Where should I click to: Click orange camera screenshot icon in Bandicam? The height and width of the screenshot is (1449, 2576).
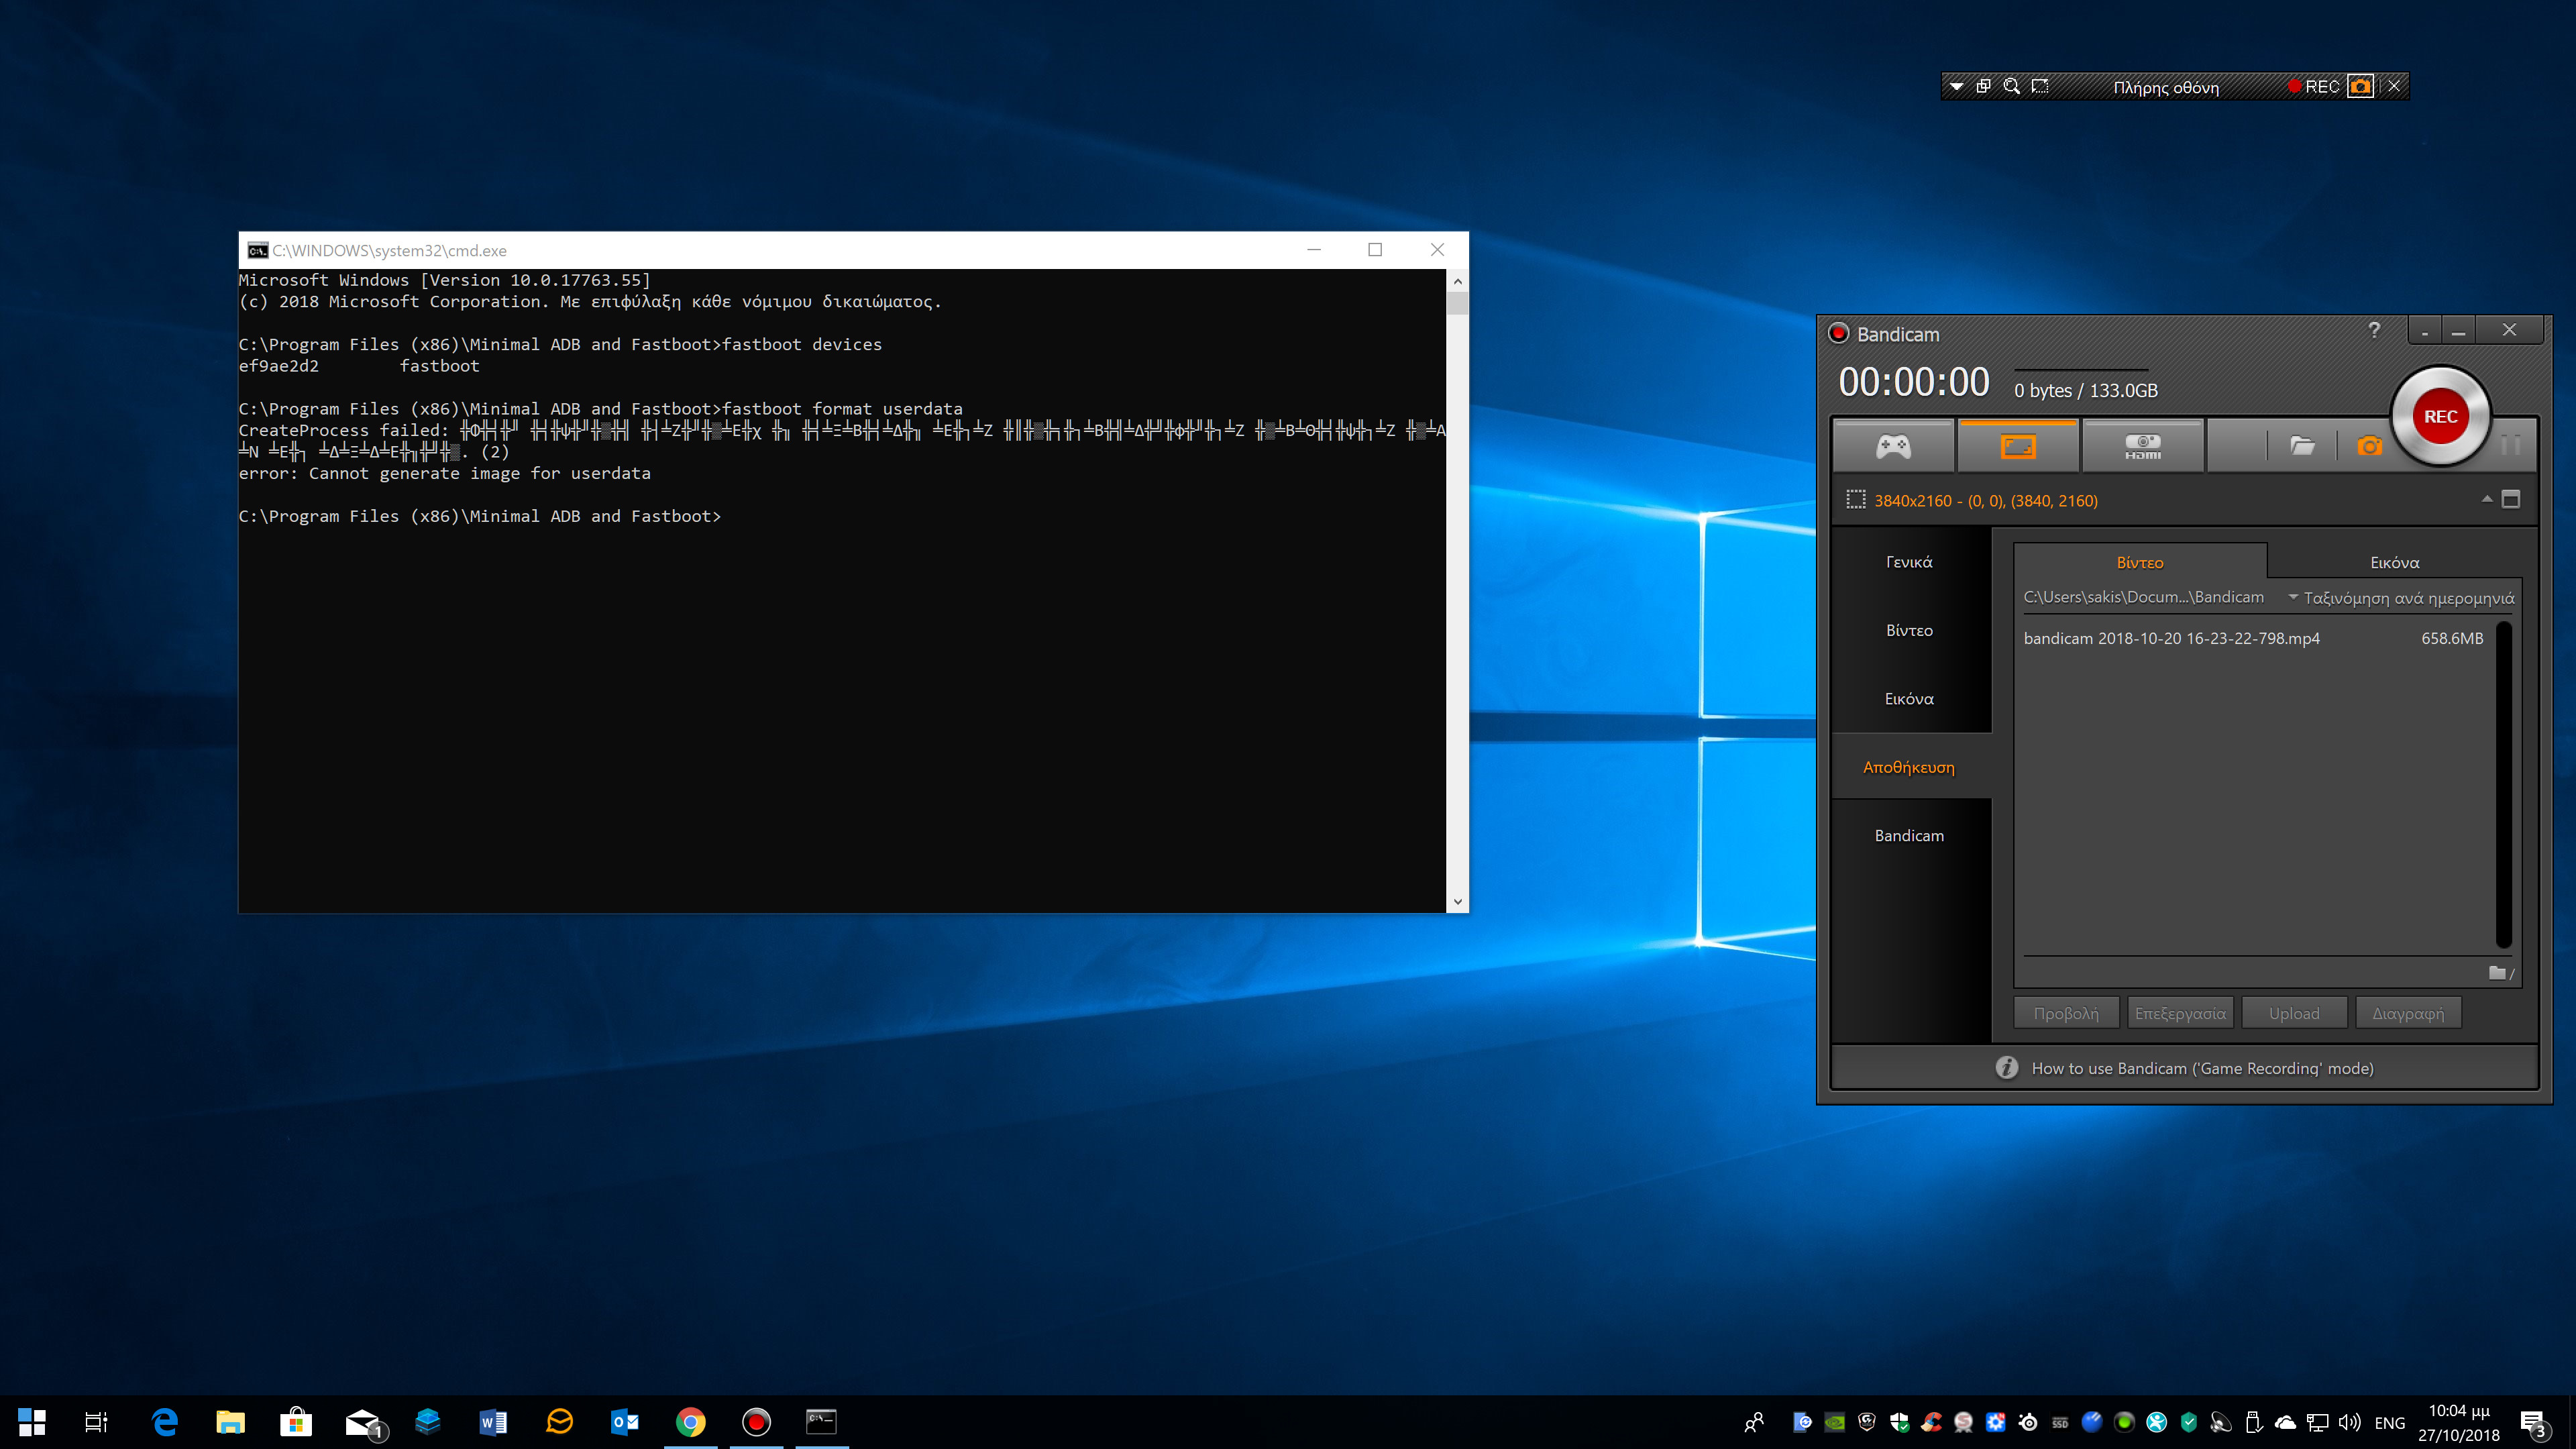(x=2369, y=446)
